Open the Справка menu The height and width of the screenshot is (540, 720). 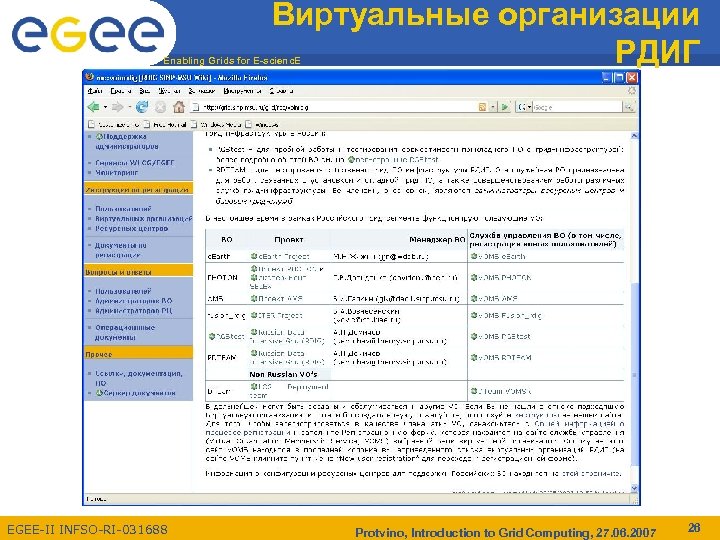point(281,91)
